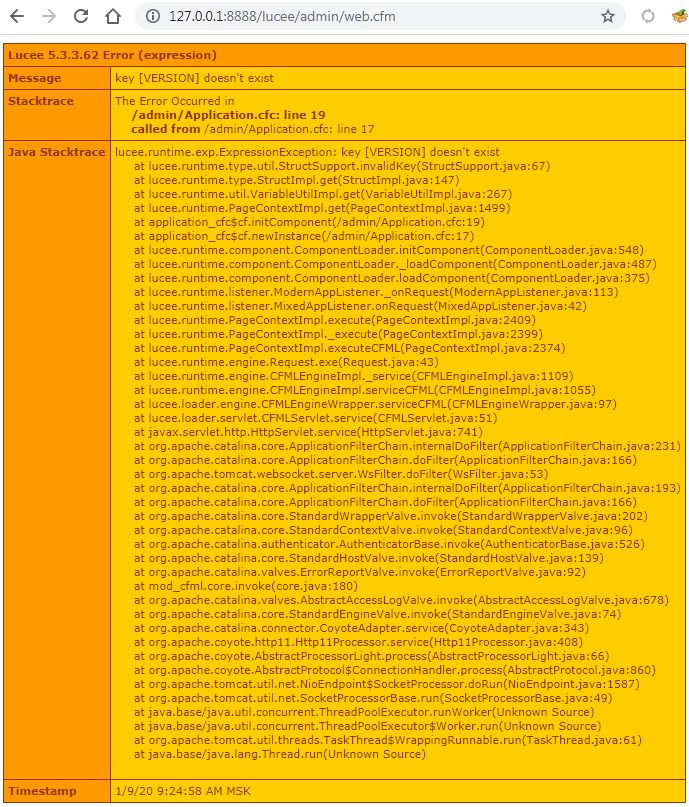689x807 pixels.
Task: Select the VariableUtilImpl.get trace line
Action: tap(323, 194)
